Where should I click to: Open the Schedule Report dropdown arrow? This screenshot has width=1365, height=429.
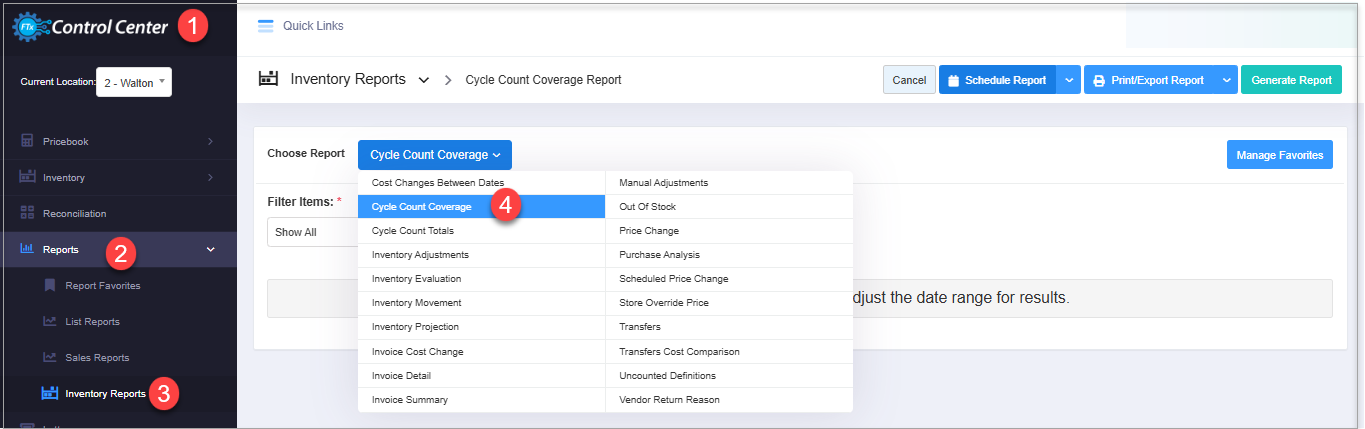(x=1069, y=80)
